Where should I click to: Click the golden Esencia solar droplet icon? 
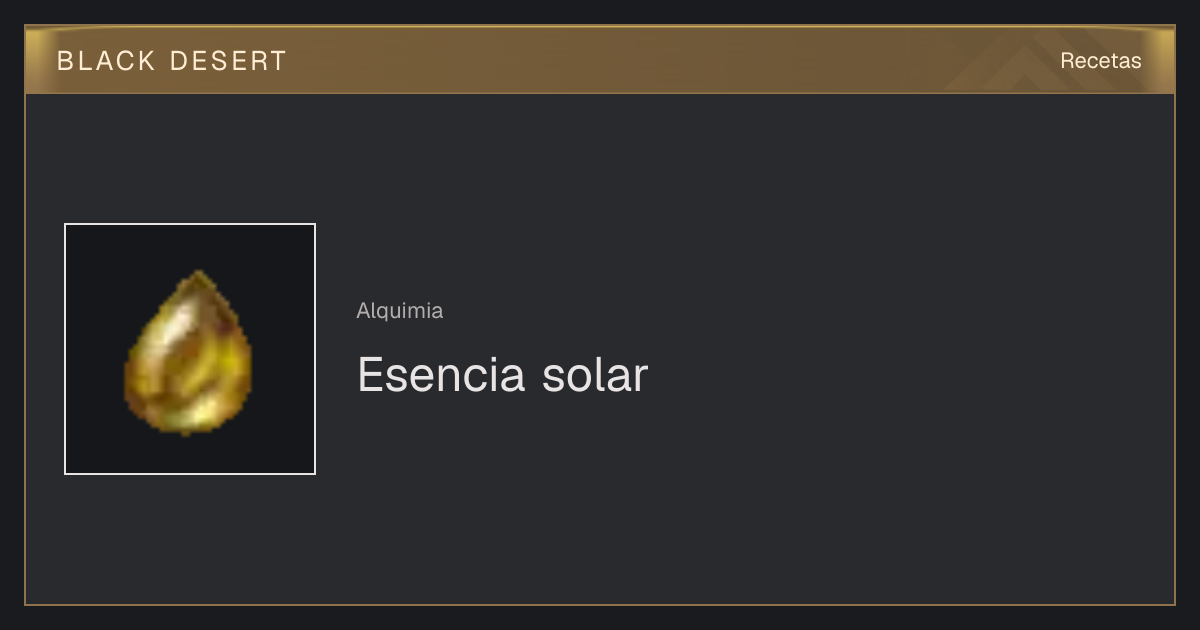[188, 352]
